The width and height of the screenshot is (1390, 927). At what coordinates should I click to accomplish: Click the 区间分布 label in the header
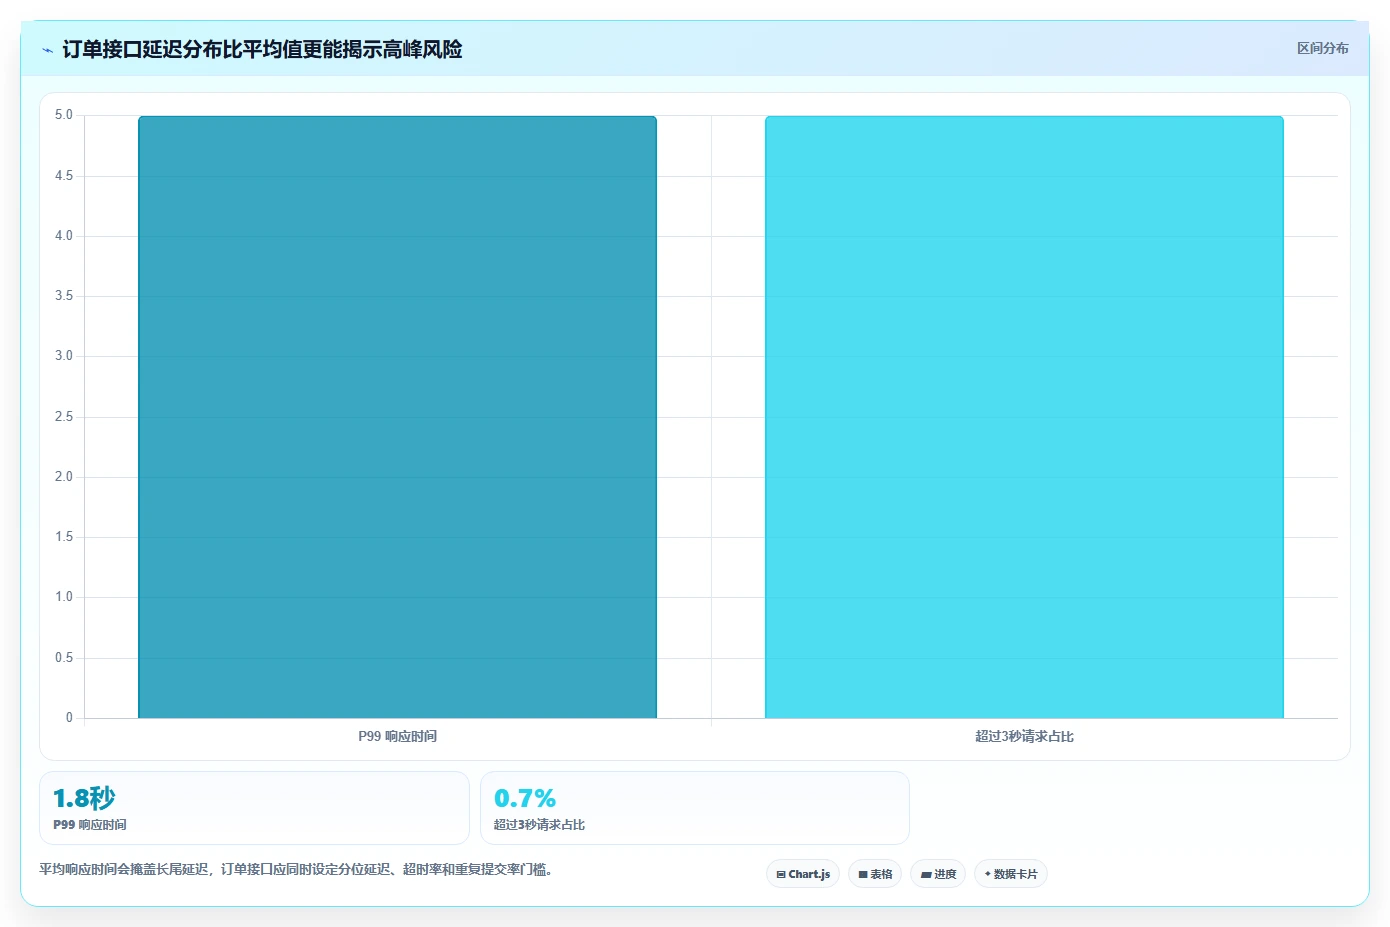(1322, 48)
